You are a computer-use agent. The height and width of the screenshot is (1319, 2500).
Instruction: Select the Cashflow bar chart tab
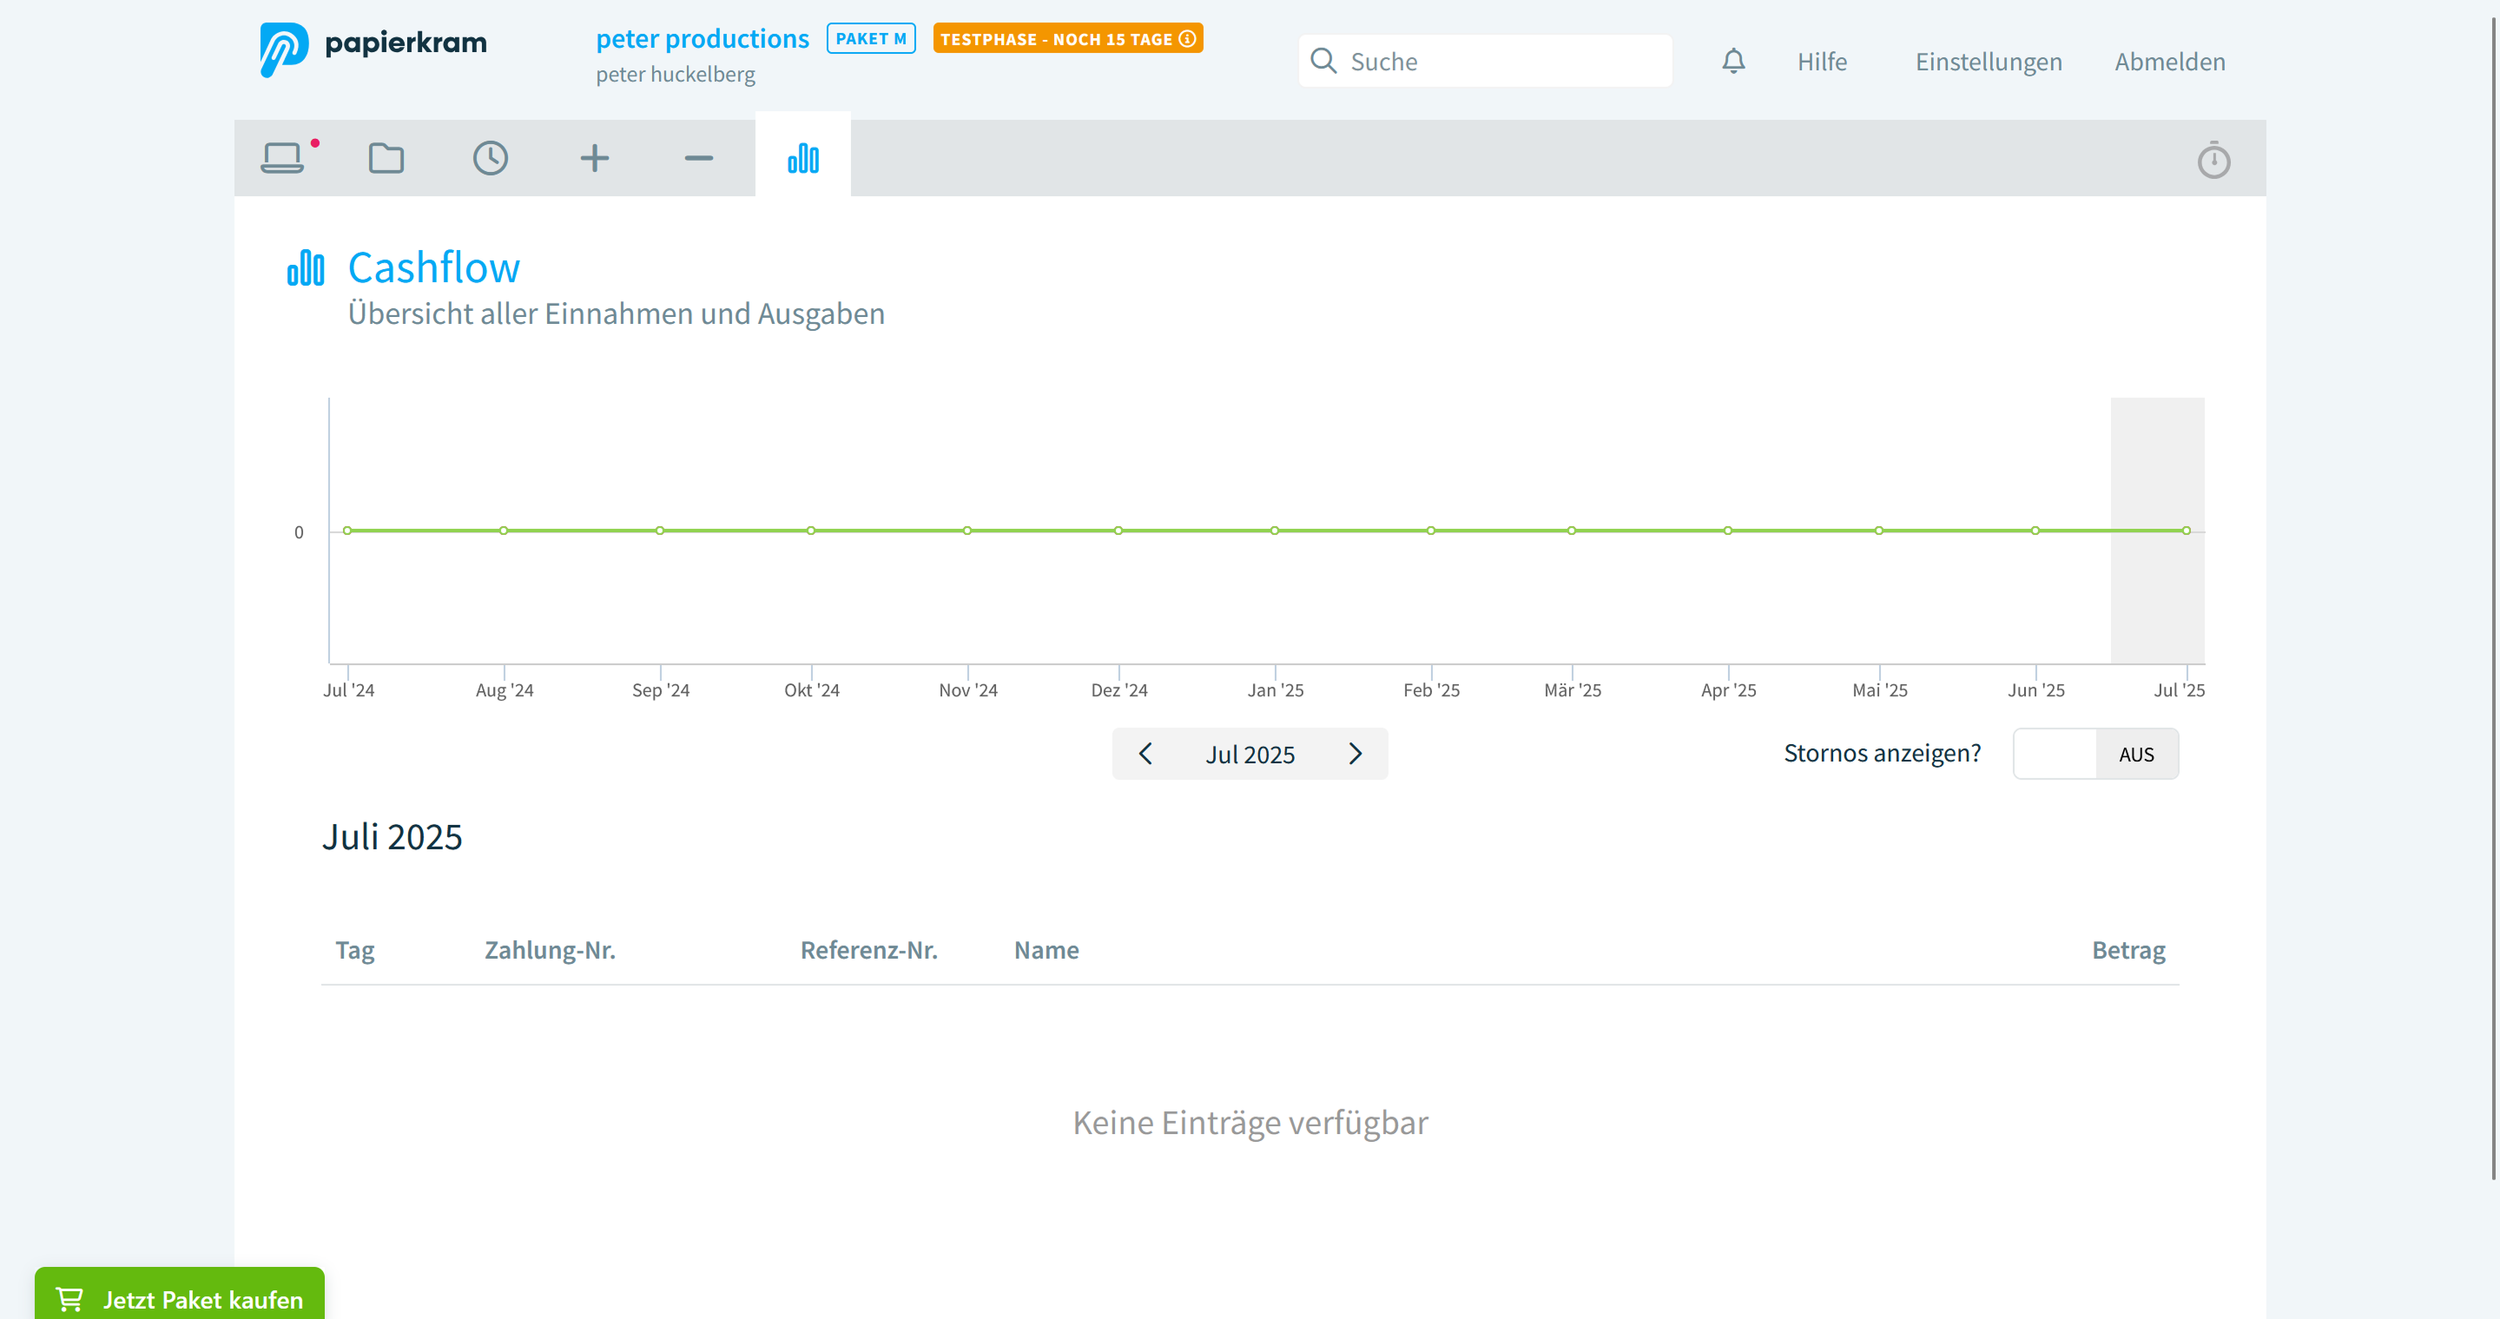803,158
